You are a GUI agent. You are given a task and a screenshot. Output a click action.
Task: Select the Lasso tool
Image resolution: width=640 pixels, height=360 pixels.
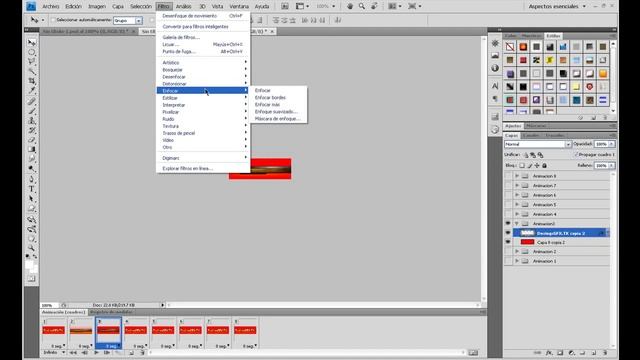pyautogui.click(x=31, y=62)
